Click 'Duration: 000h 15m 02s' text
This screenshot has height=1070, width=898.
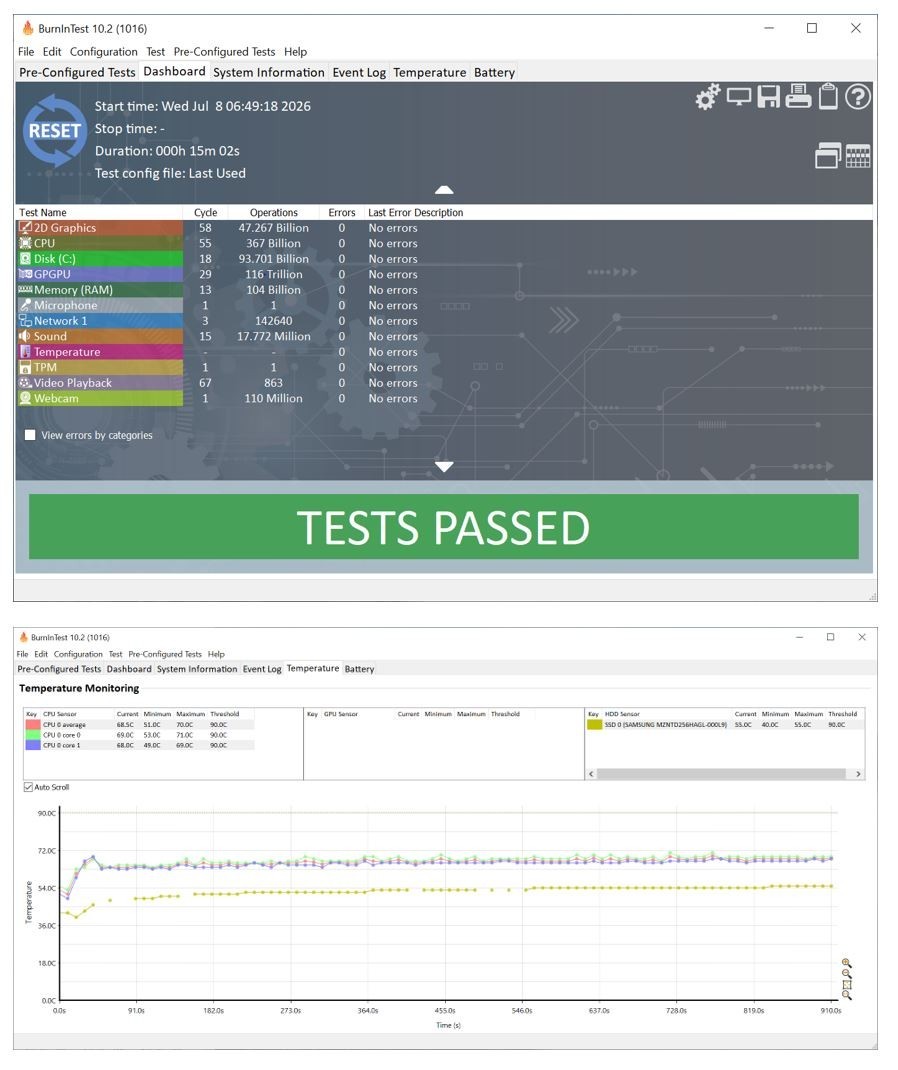(167, 151)
